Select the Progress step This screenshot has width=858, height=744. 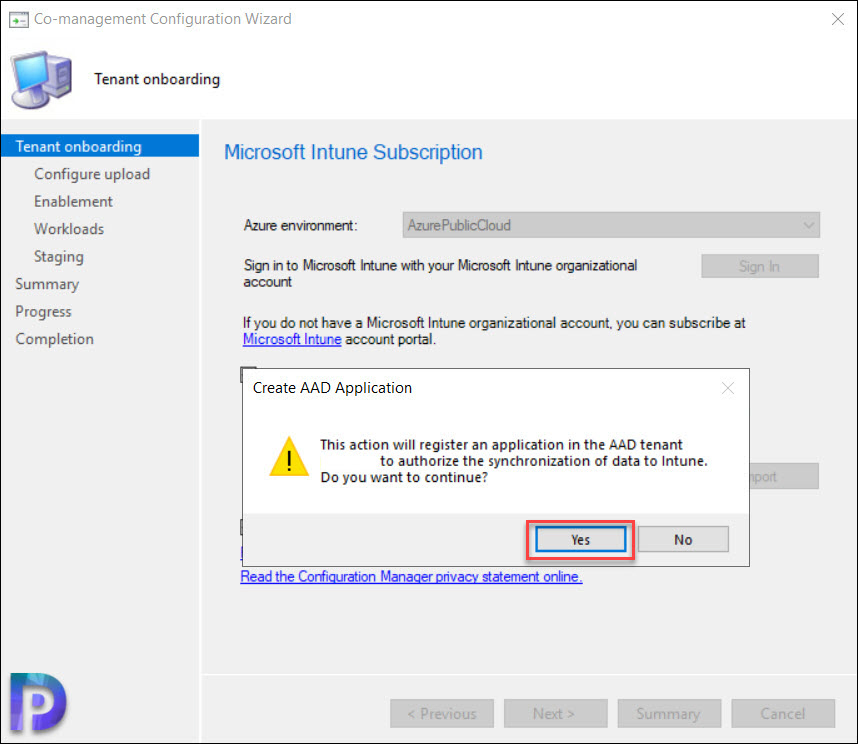(43, 311)
